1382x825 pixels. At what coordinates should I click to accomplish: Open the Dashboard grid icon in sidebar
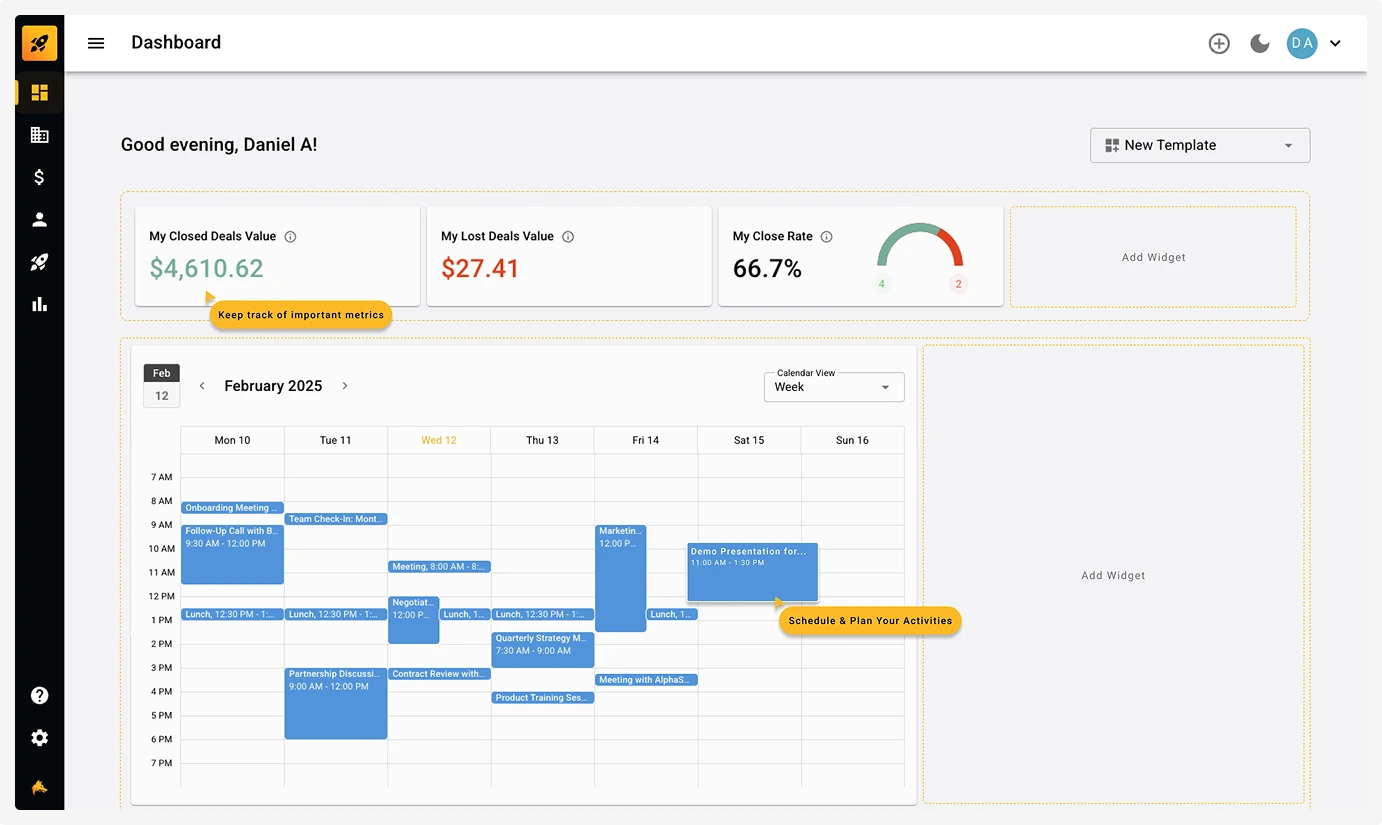click(x=39, y=92)
